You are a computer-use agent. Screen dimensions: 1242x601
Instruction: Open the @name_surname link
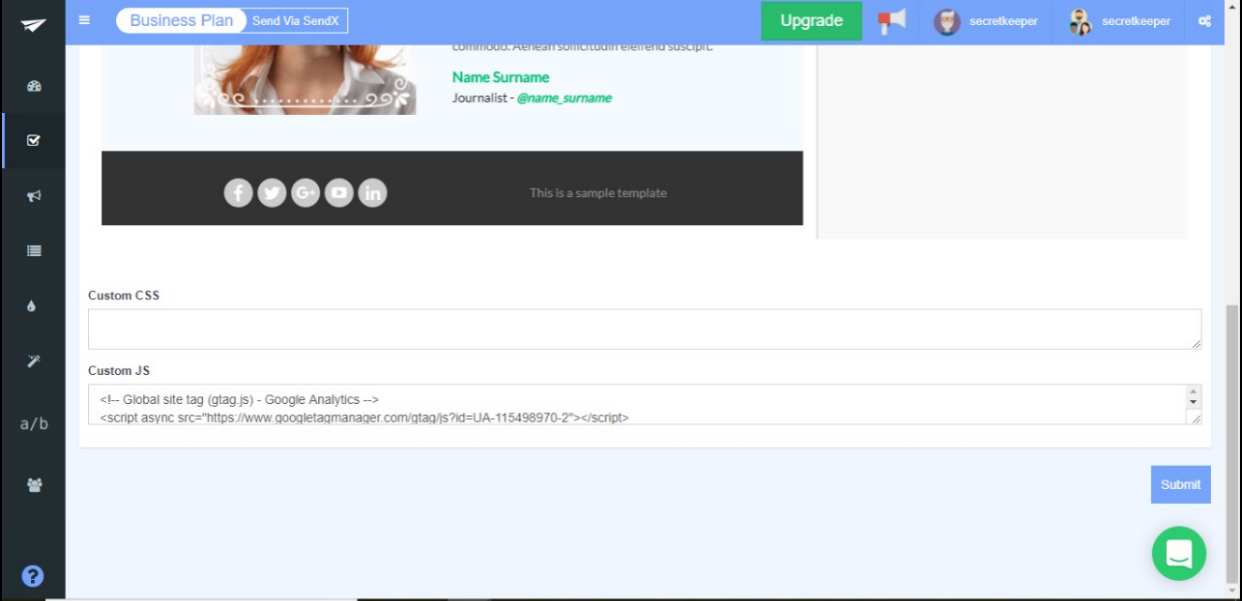(564, 98)
